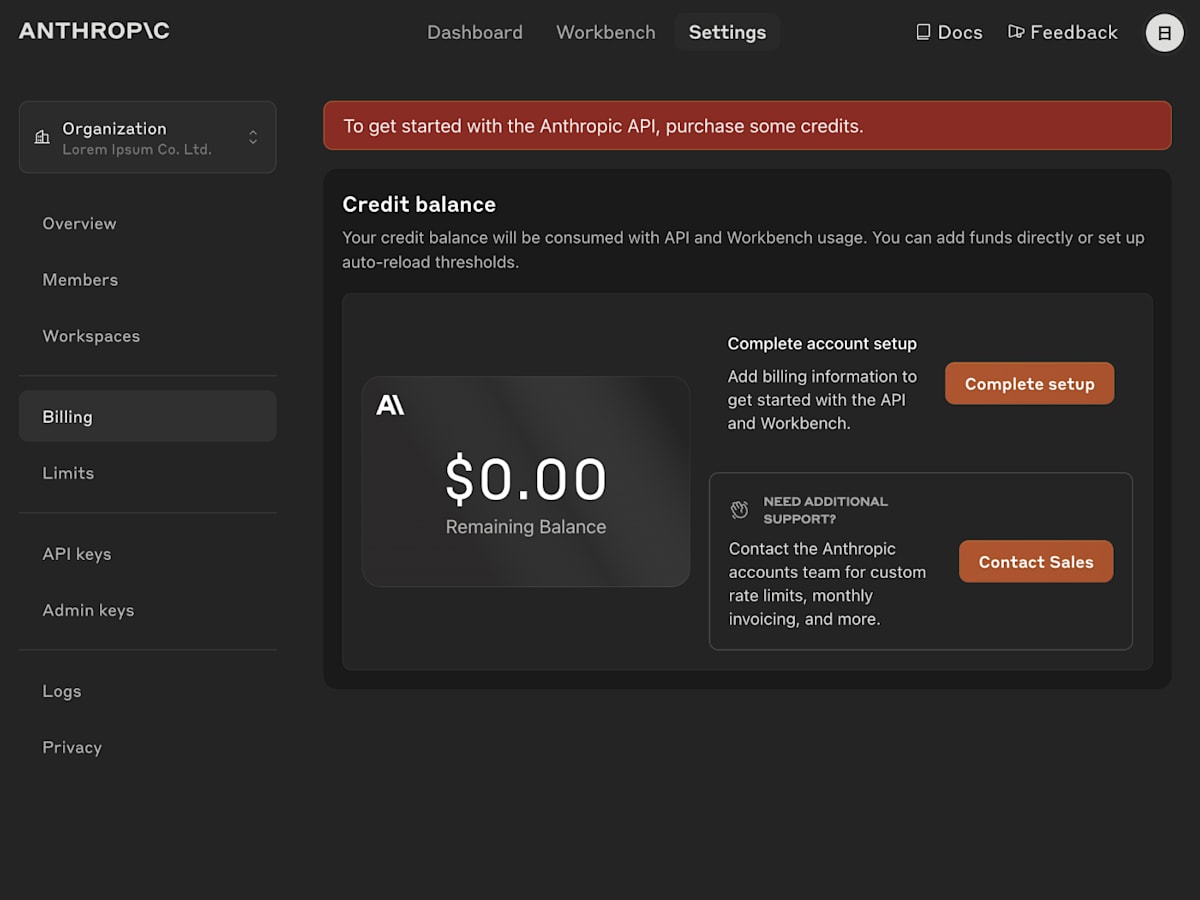
Task: Click the Contact Sales button
Action: coord(1036,562)
